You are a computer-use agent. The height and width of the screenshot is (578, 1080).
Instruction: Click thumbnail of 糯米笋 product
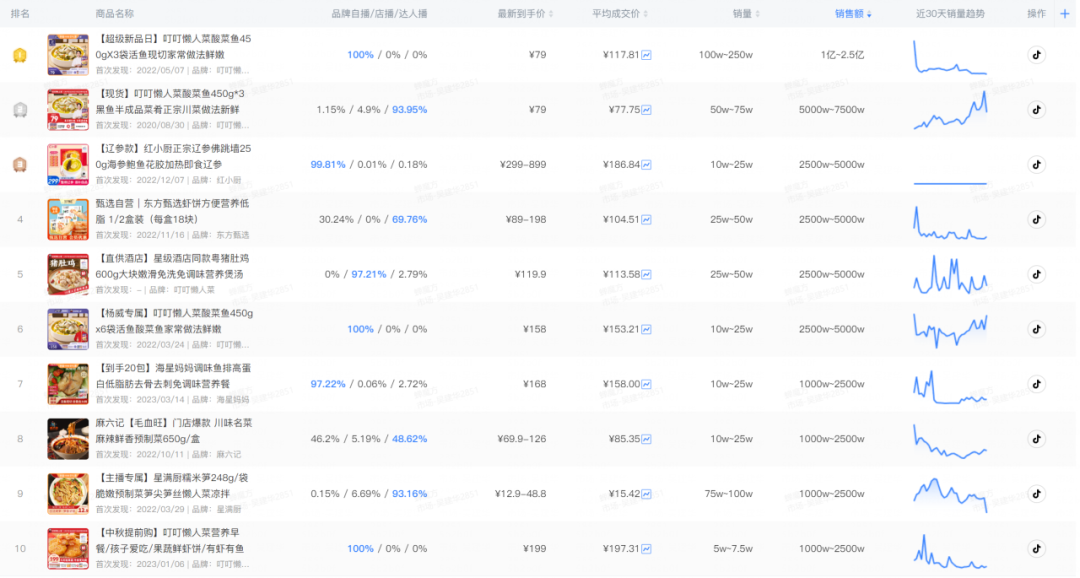point(68,495)
